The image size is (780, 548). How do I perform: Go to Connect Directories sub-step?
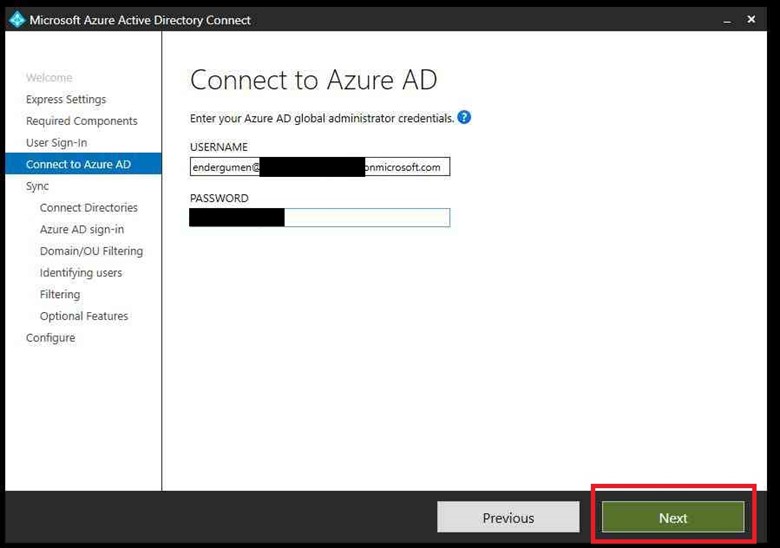pos(89,208)
